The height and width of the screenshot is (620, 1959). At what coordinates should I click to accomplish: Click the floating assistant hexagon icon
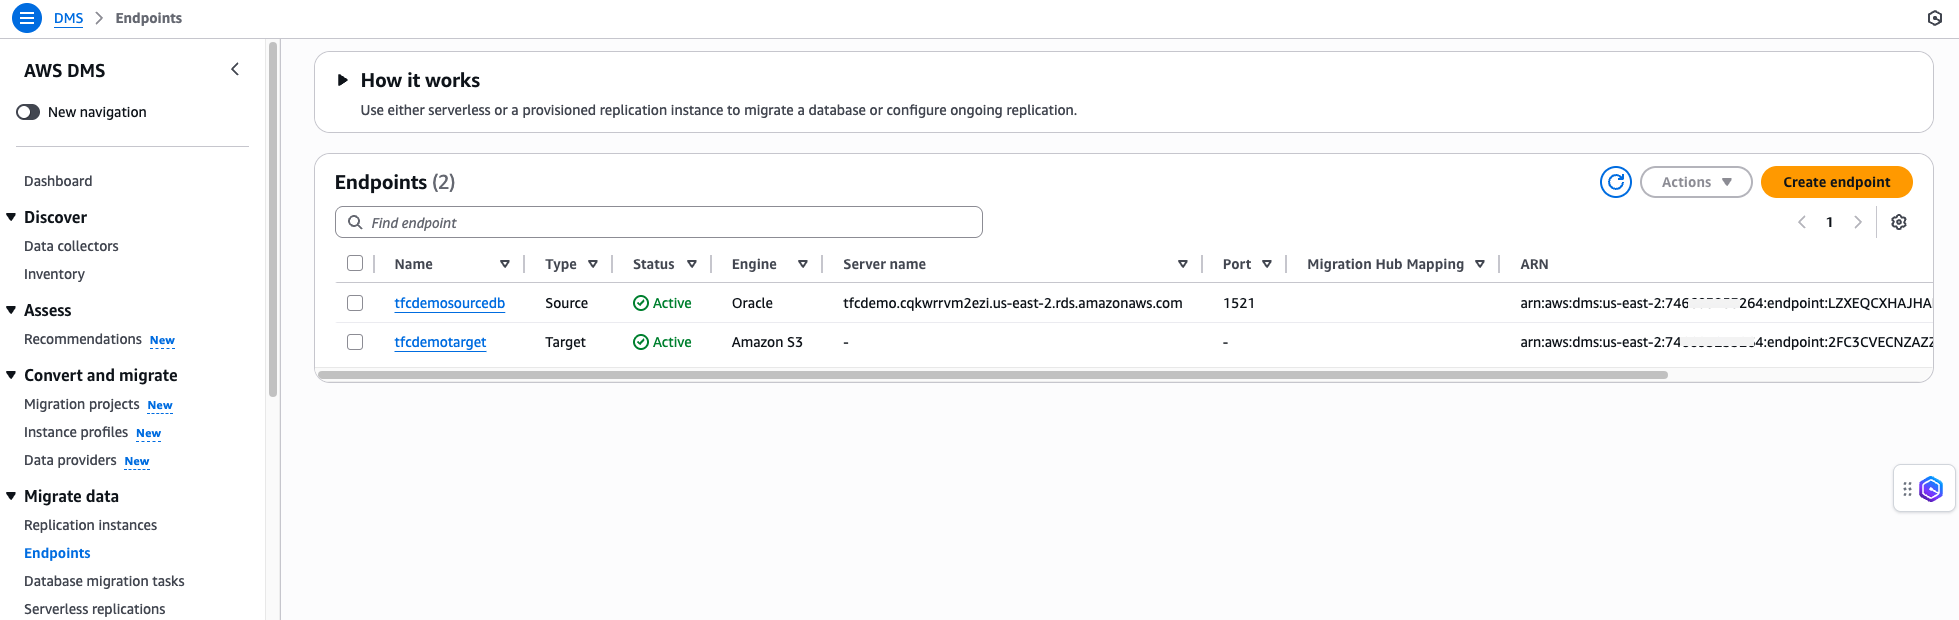[x=1931, y=489]
